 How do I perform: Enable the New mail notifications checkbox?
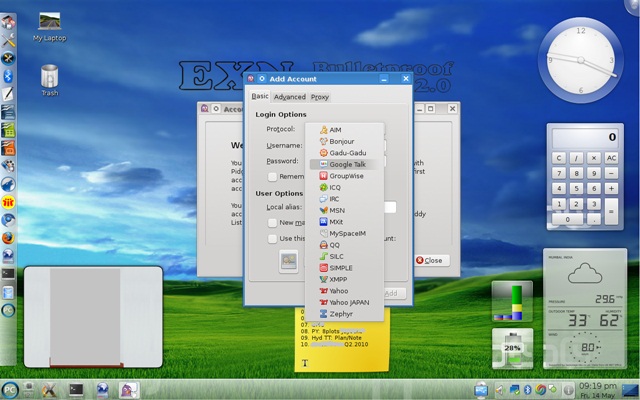[272, 223]
